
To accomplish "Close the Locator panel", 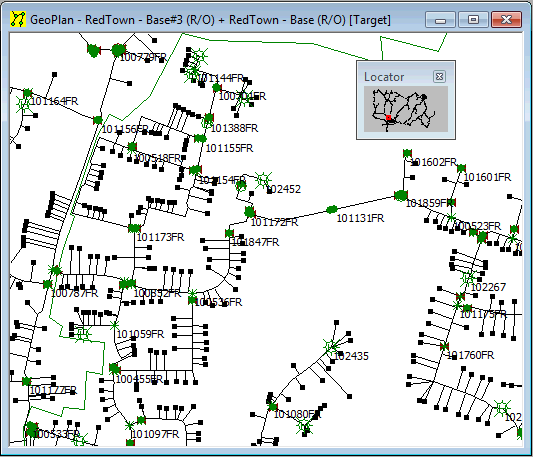I will point(439,77).
